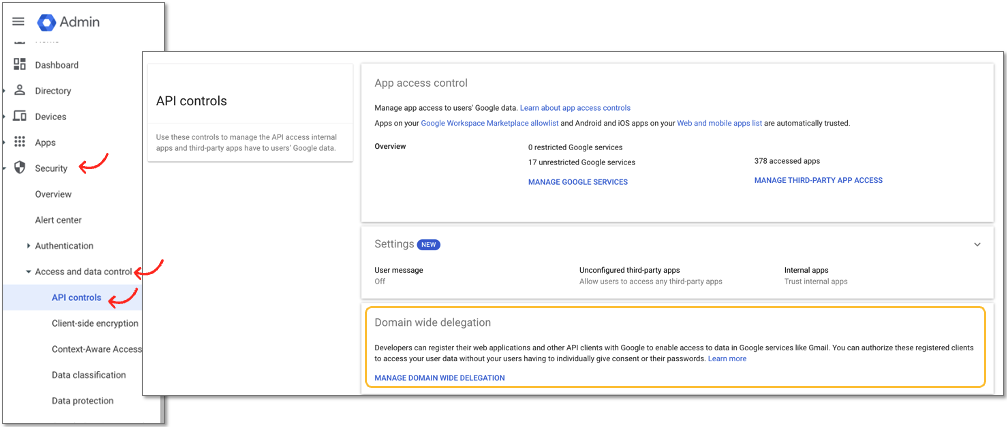Open Client-side encryption
Viewport: 1007px width, 427px height.
tap(94, 323)
